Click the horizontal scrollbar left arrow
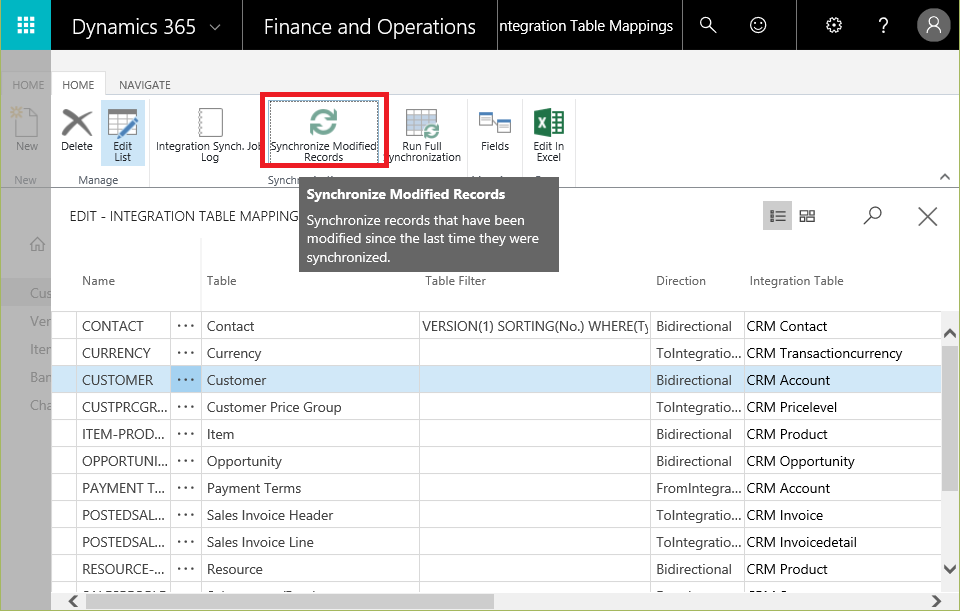960x611 pixels. [73, 601]
